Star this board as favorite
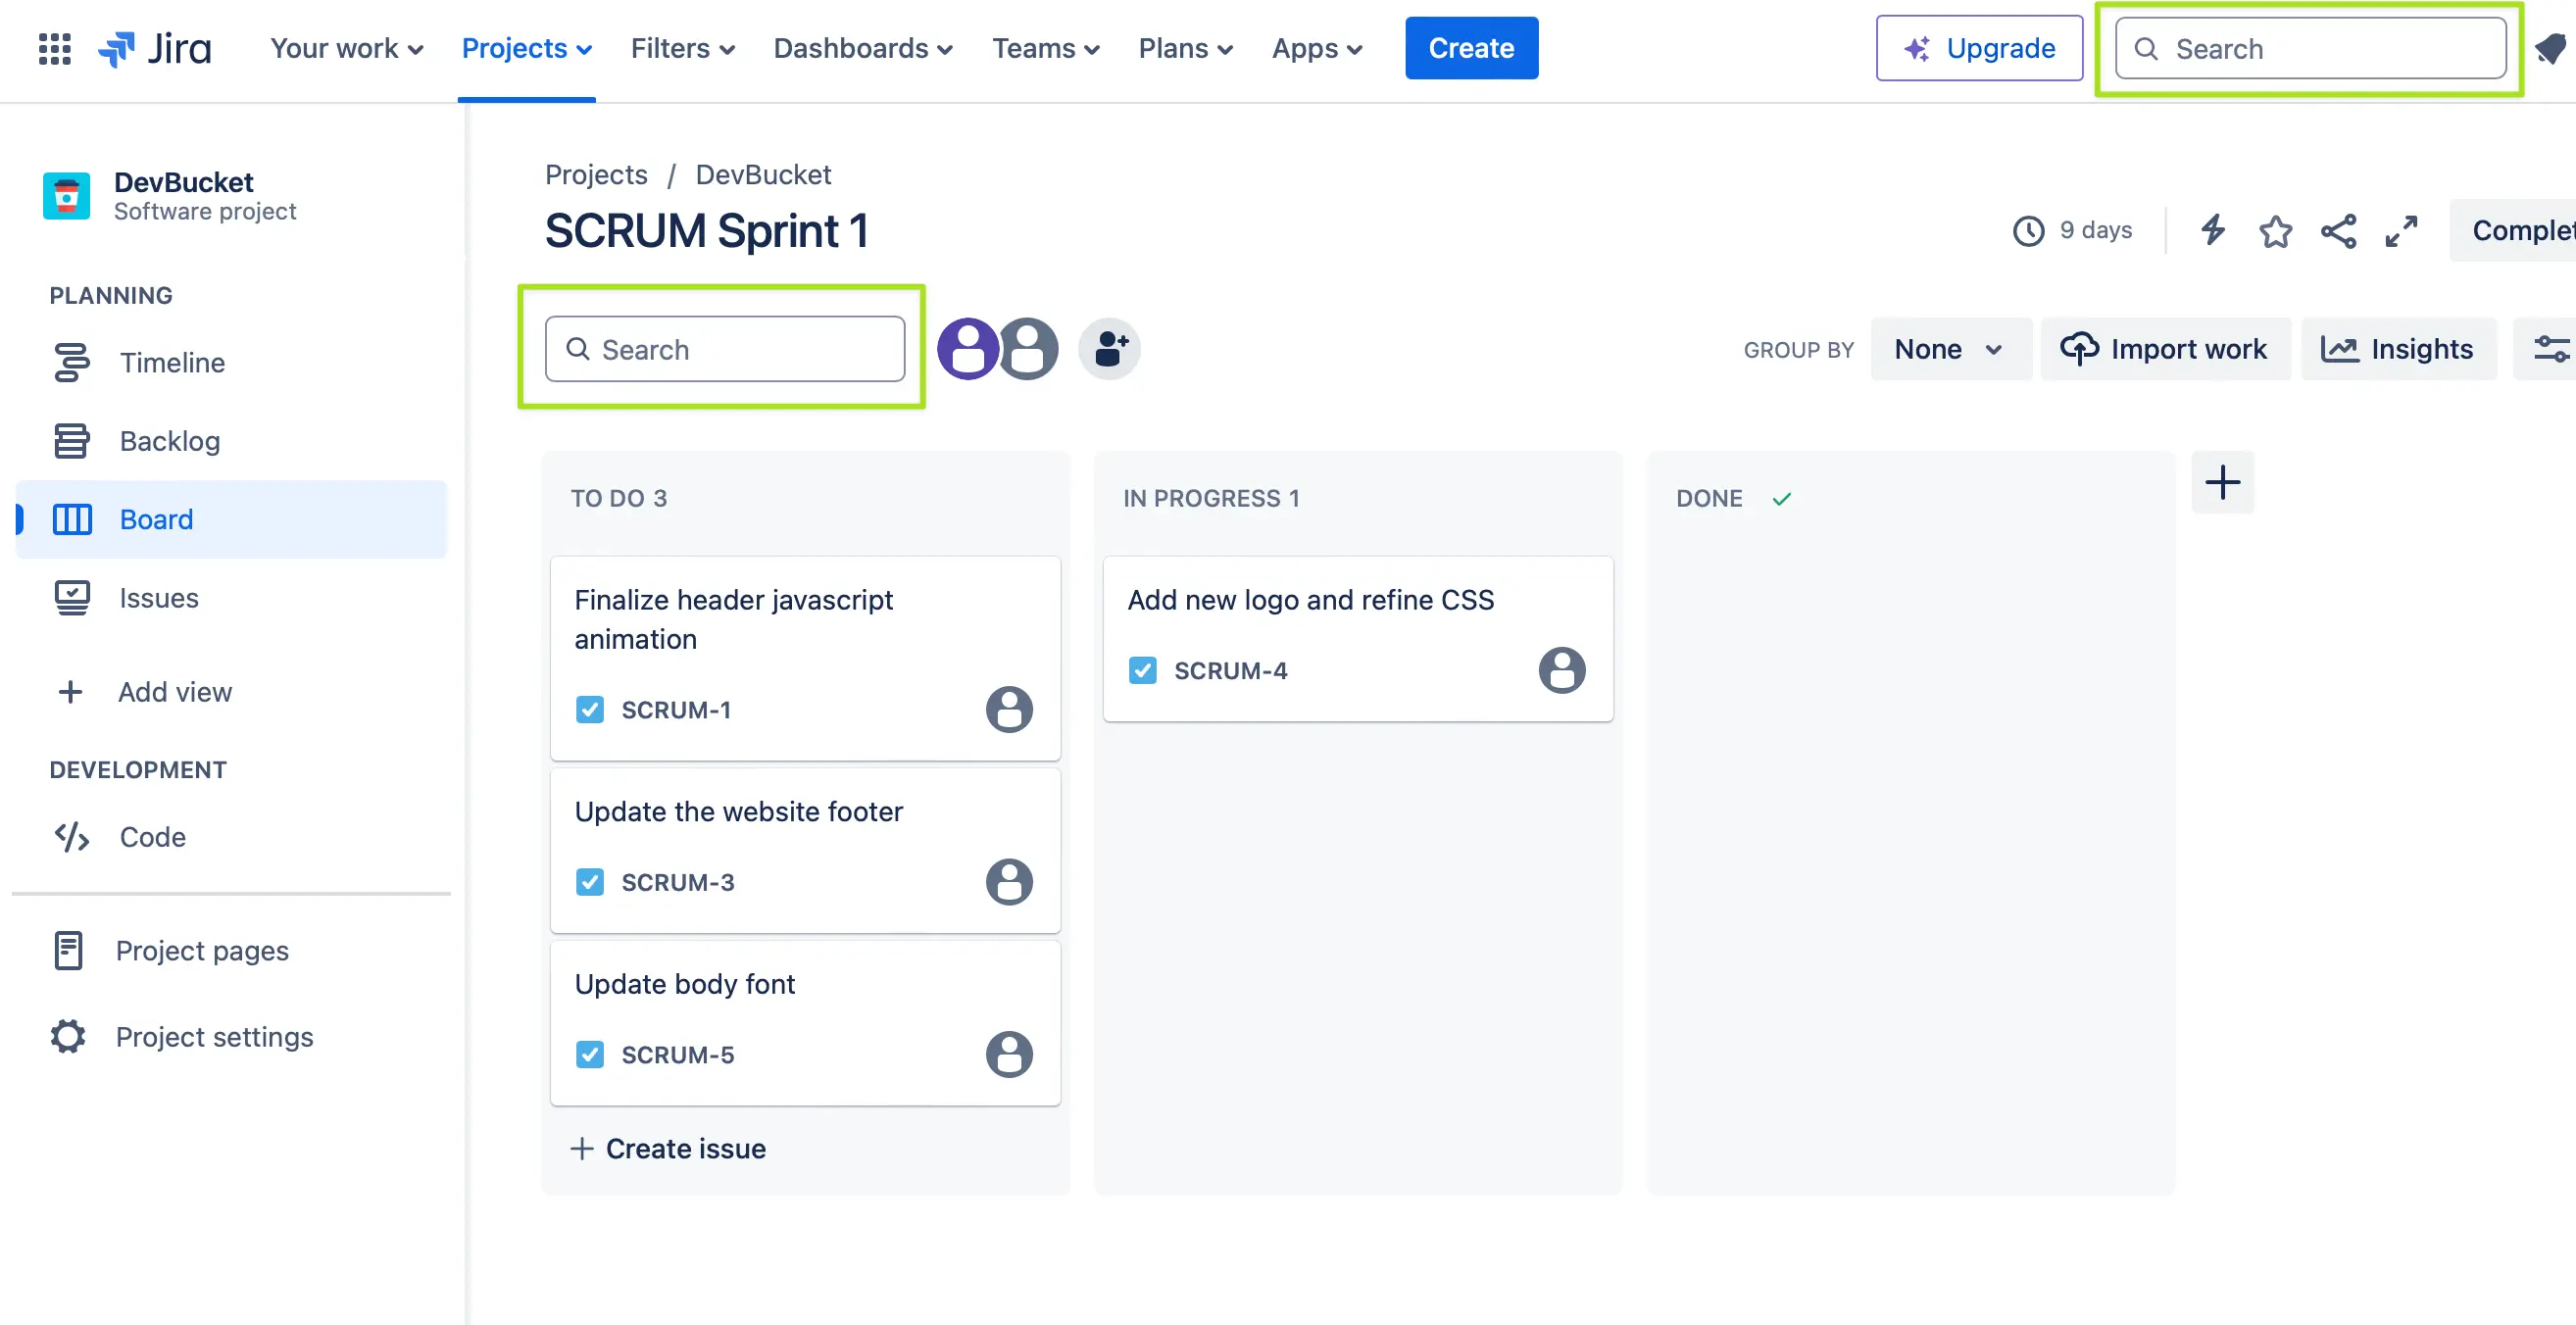2576x1325 pixels. click(x=2275, y=231)
